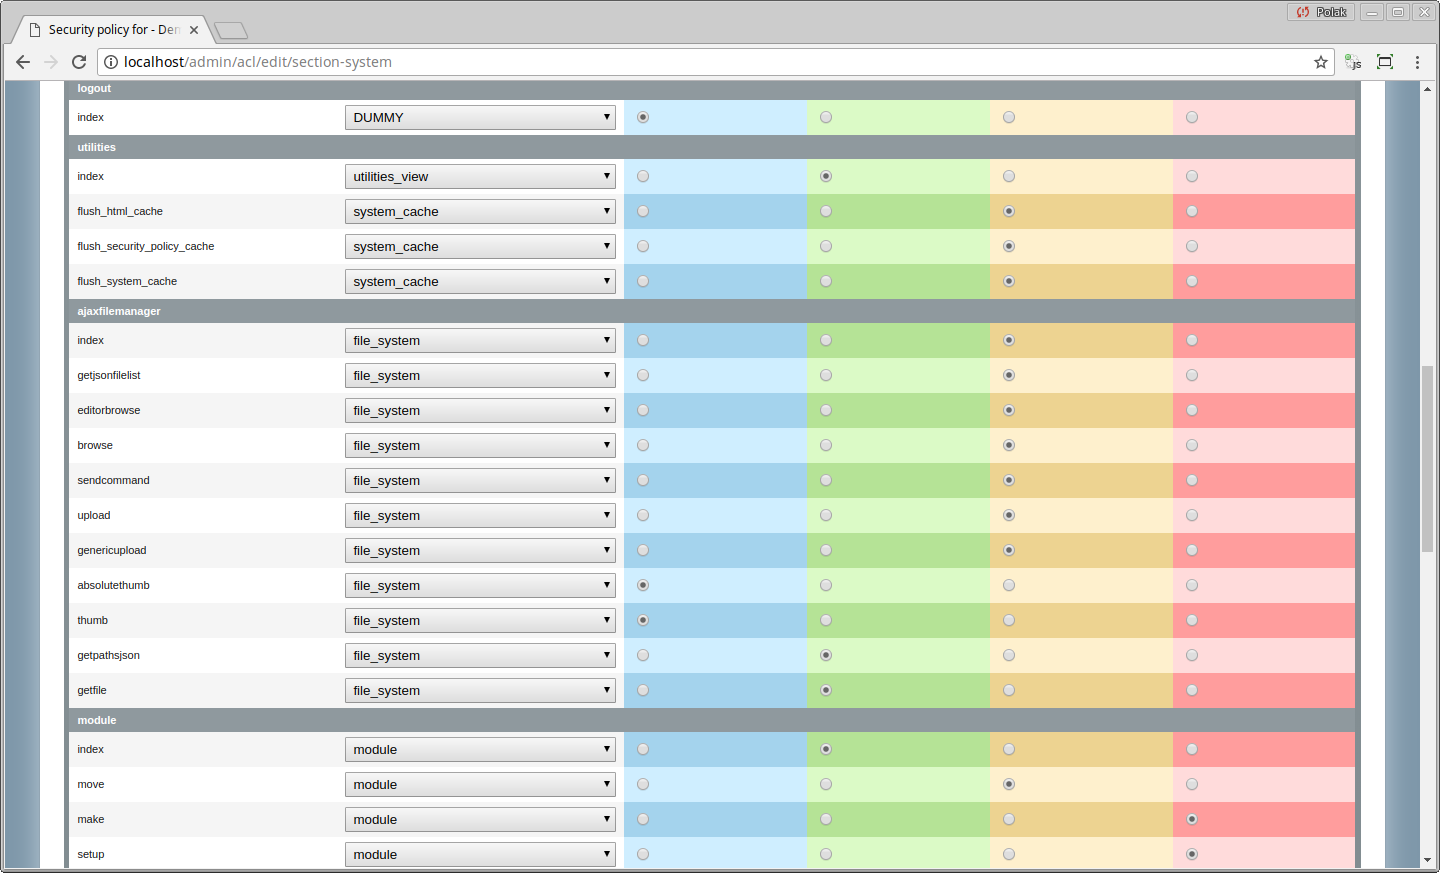The height and width of the screenshot is (873, 1440).
Task: Select green radio for module setup
Action: 826,854
